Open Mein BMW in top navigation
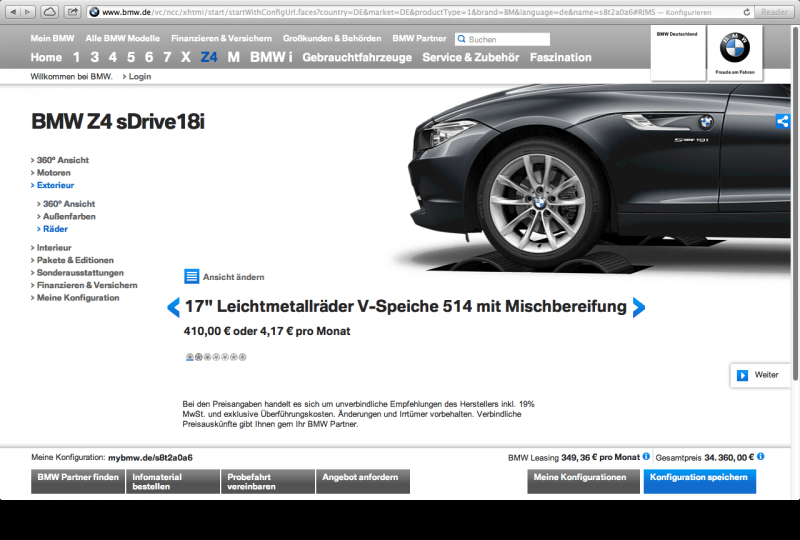The width and height of the screenshot is (800, 540). pyautogui.click(x=52, y=38)
